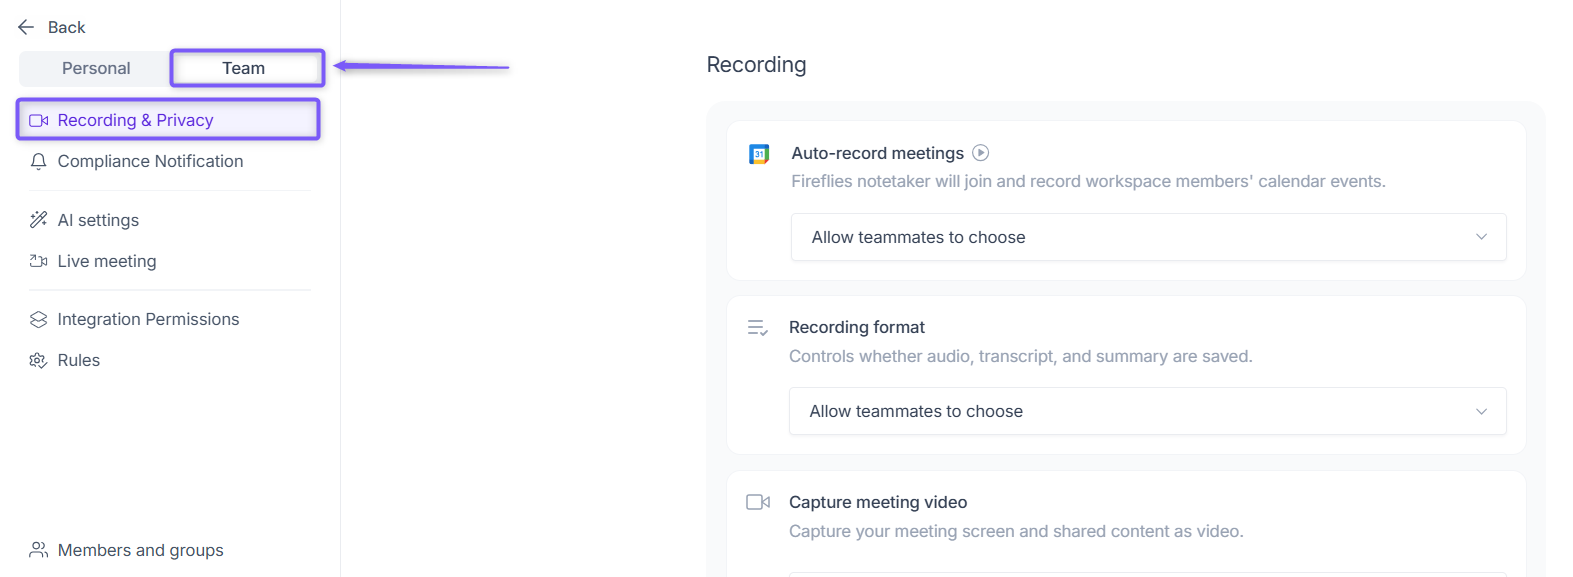Click the Recording section heading

coord(756,65)
